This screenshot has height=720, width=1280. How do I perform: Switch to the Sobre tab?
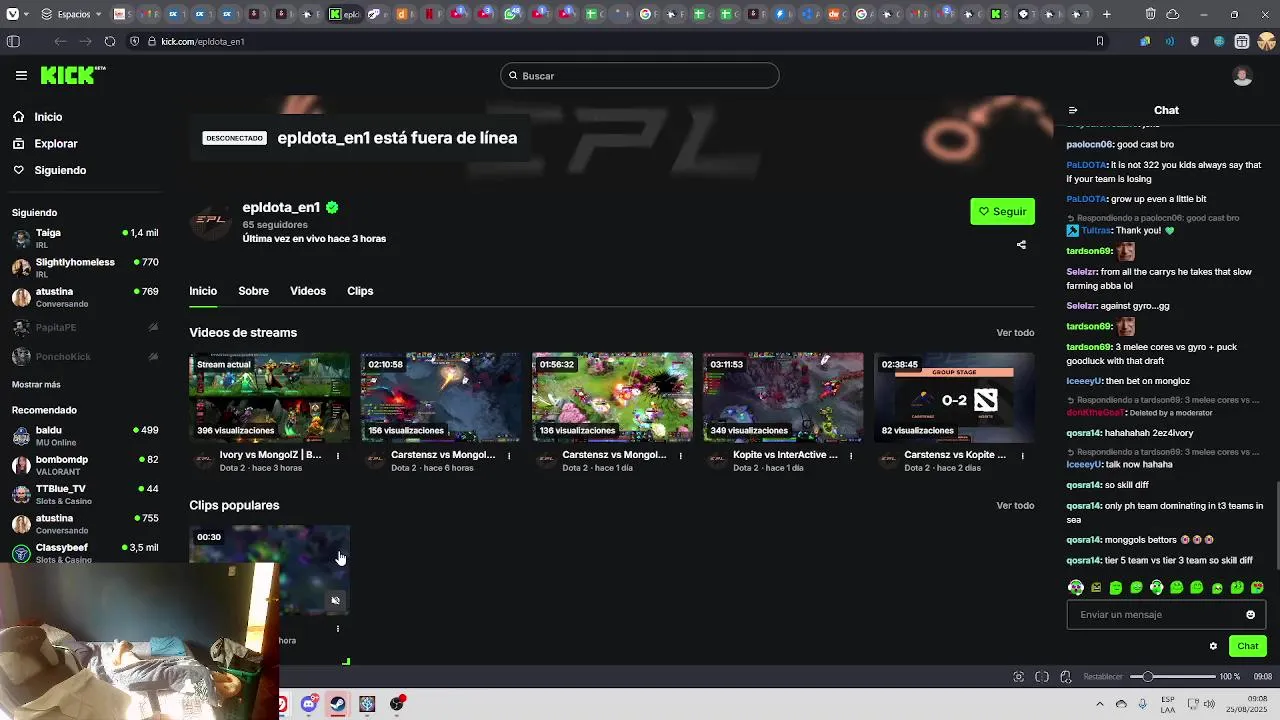click(253, 291)
